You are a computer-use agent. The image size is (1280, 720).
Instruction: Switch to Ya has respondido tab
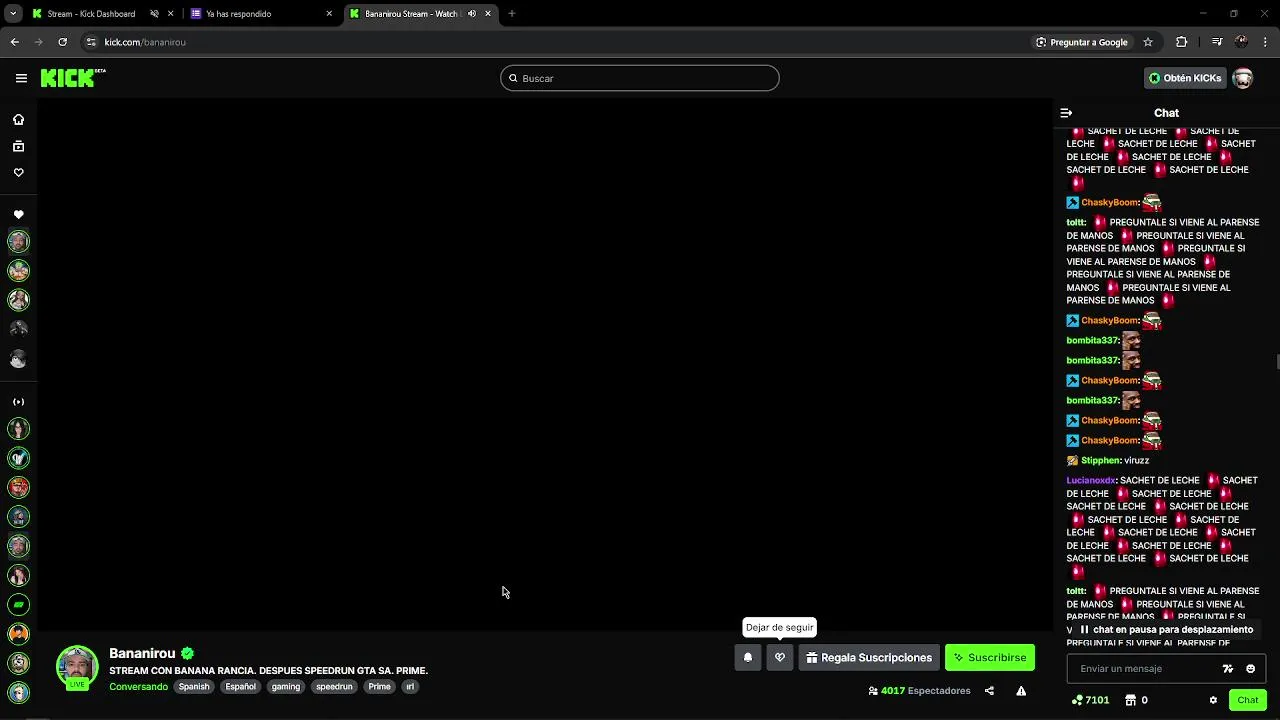click(x=260, y=14)
